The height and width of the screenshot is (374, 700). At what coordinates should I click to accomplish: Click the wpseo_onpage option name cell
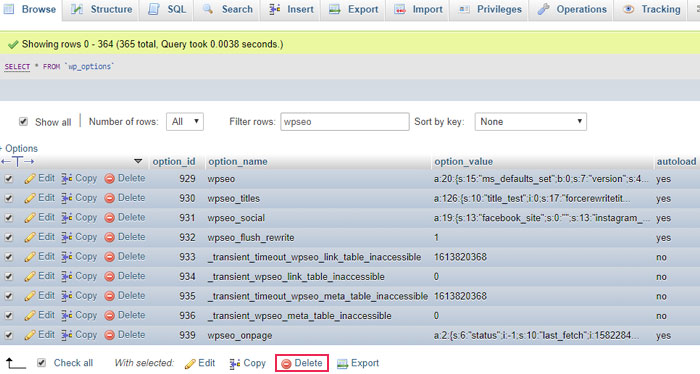click(240, 336)
